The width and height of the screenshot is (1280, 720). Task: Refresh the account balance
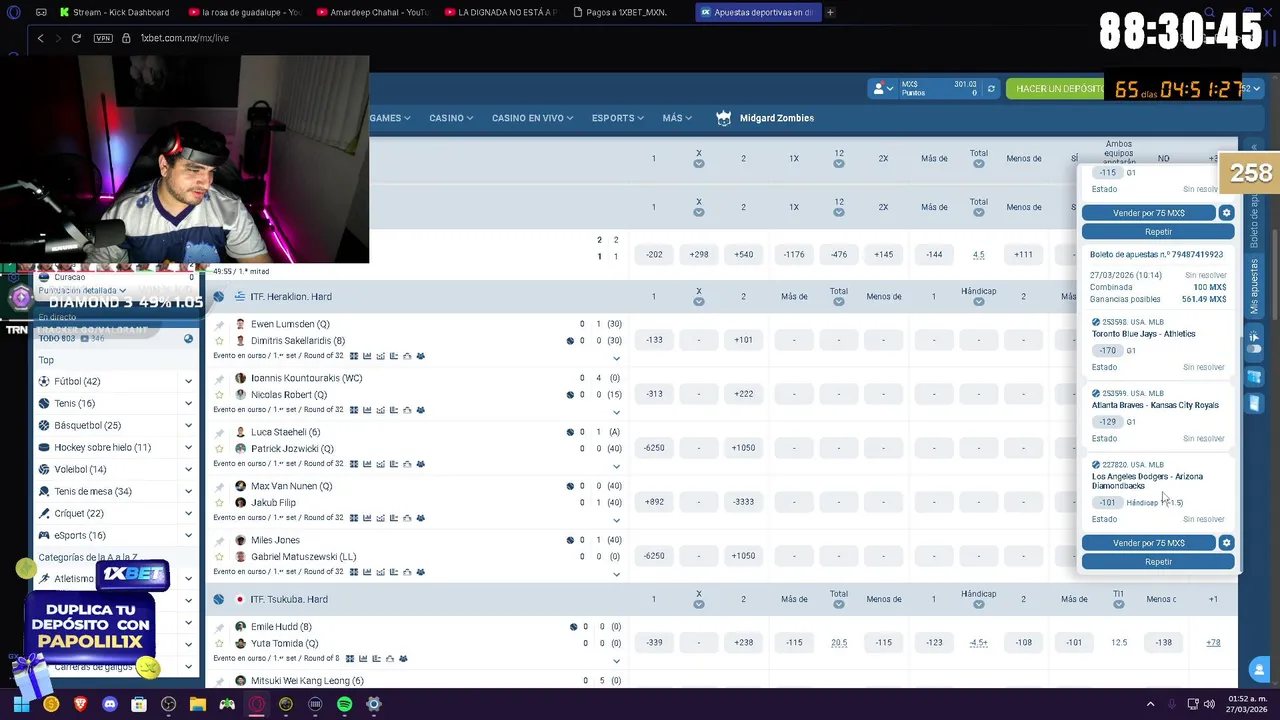point(991,89)
